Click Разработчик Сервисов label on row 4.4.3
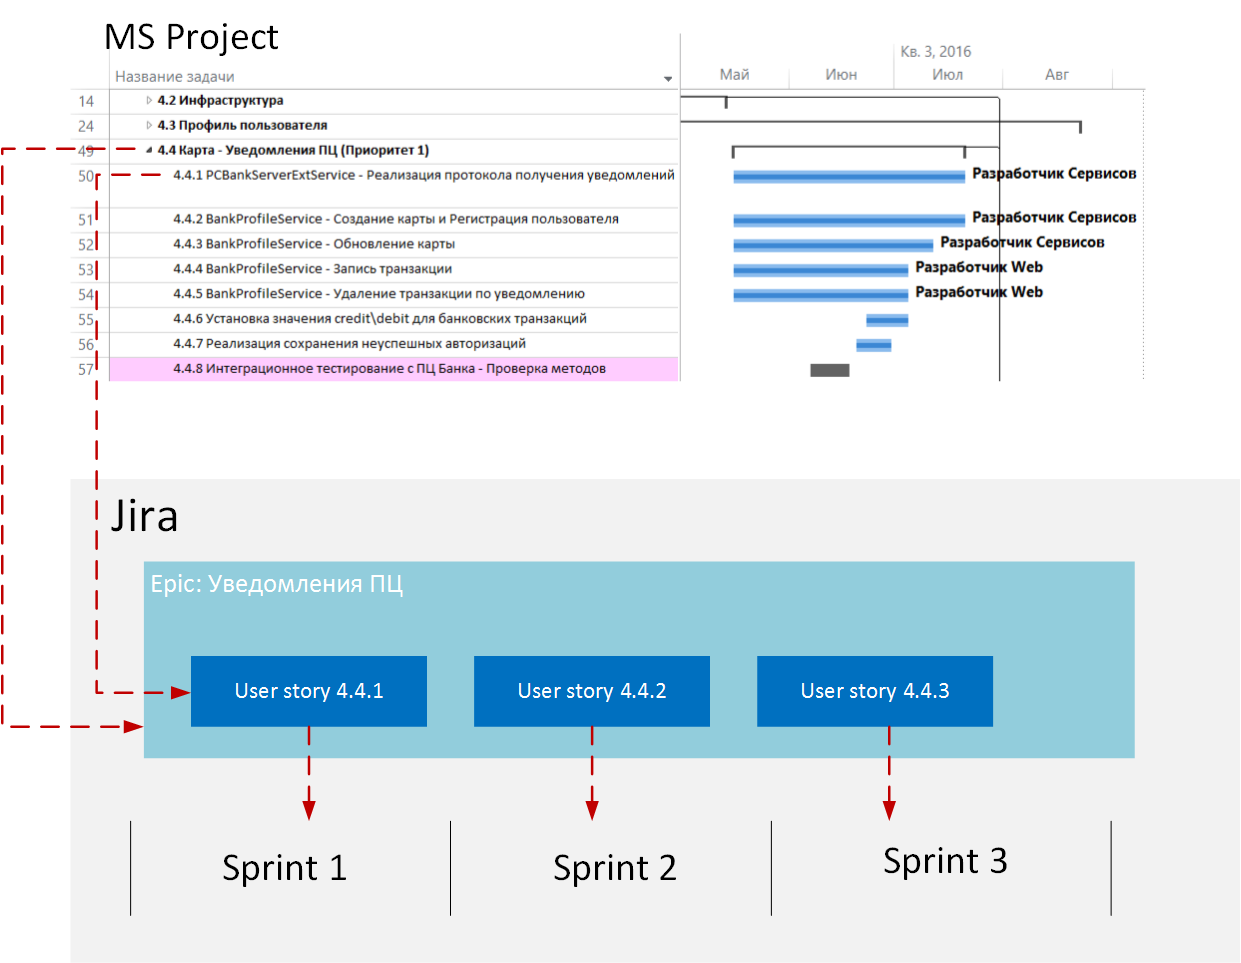The width and height of the screenshot is (1241, 963). coord(1022,243)
